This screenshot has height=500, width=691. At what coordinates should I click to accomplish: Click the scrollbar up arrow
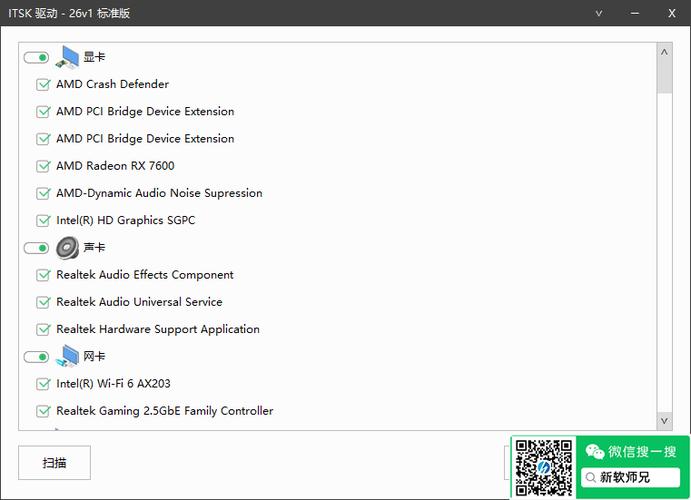coord(664,52)
